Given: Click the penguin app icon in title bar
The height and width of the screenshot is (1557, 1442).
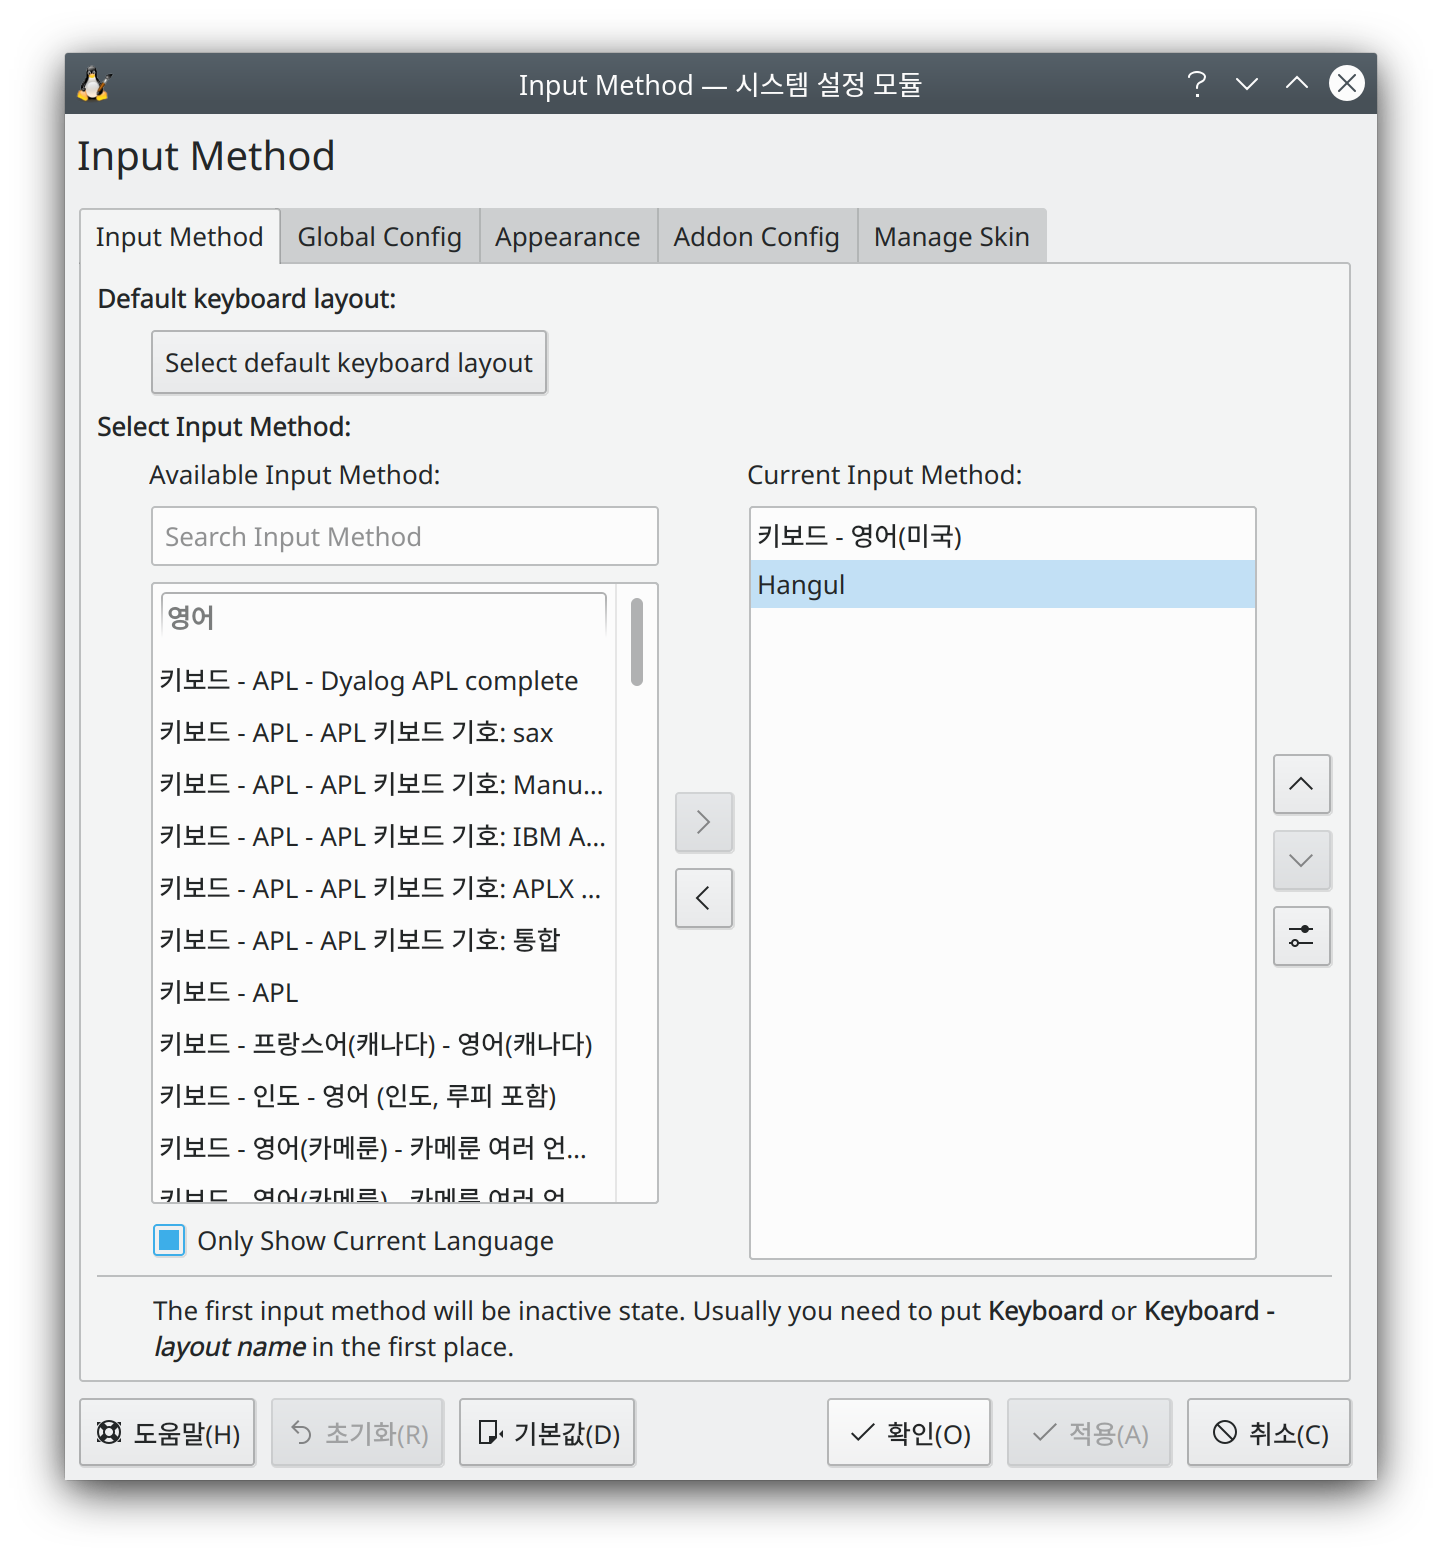Looking at the screenshot, I should pyautogui.click(x=94, y=84).
